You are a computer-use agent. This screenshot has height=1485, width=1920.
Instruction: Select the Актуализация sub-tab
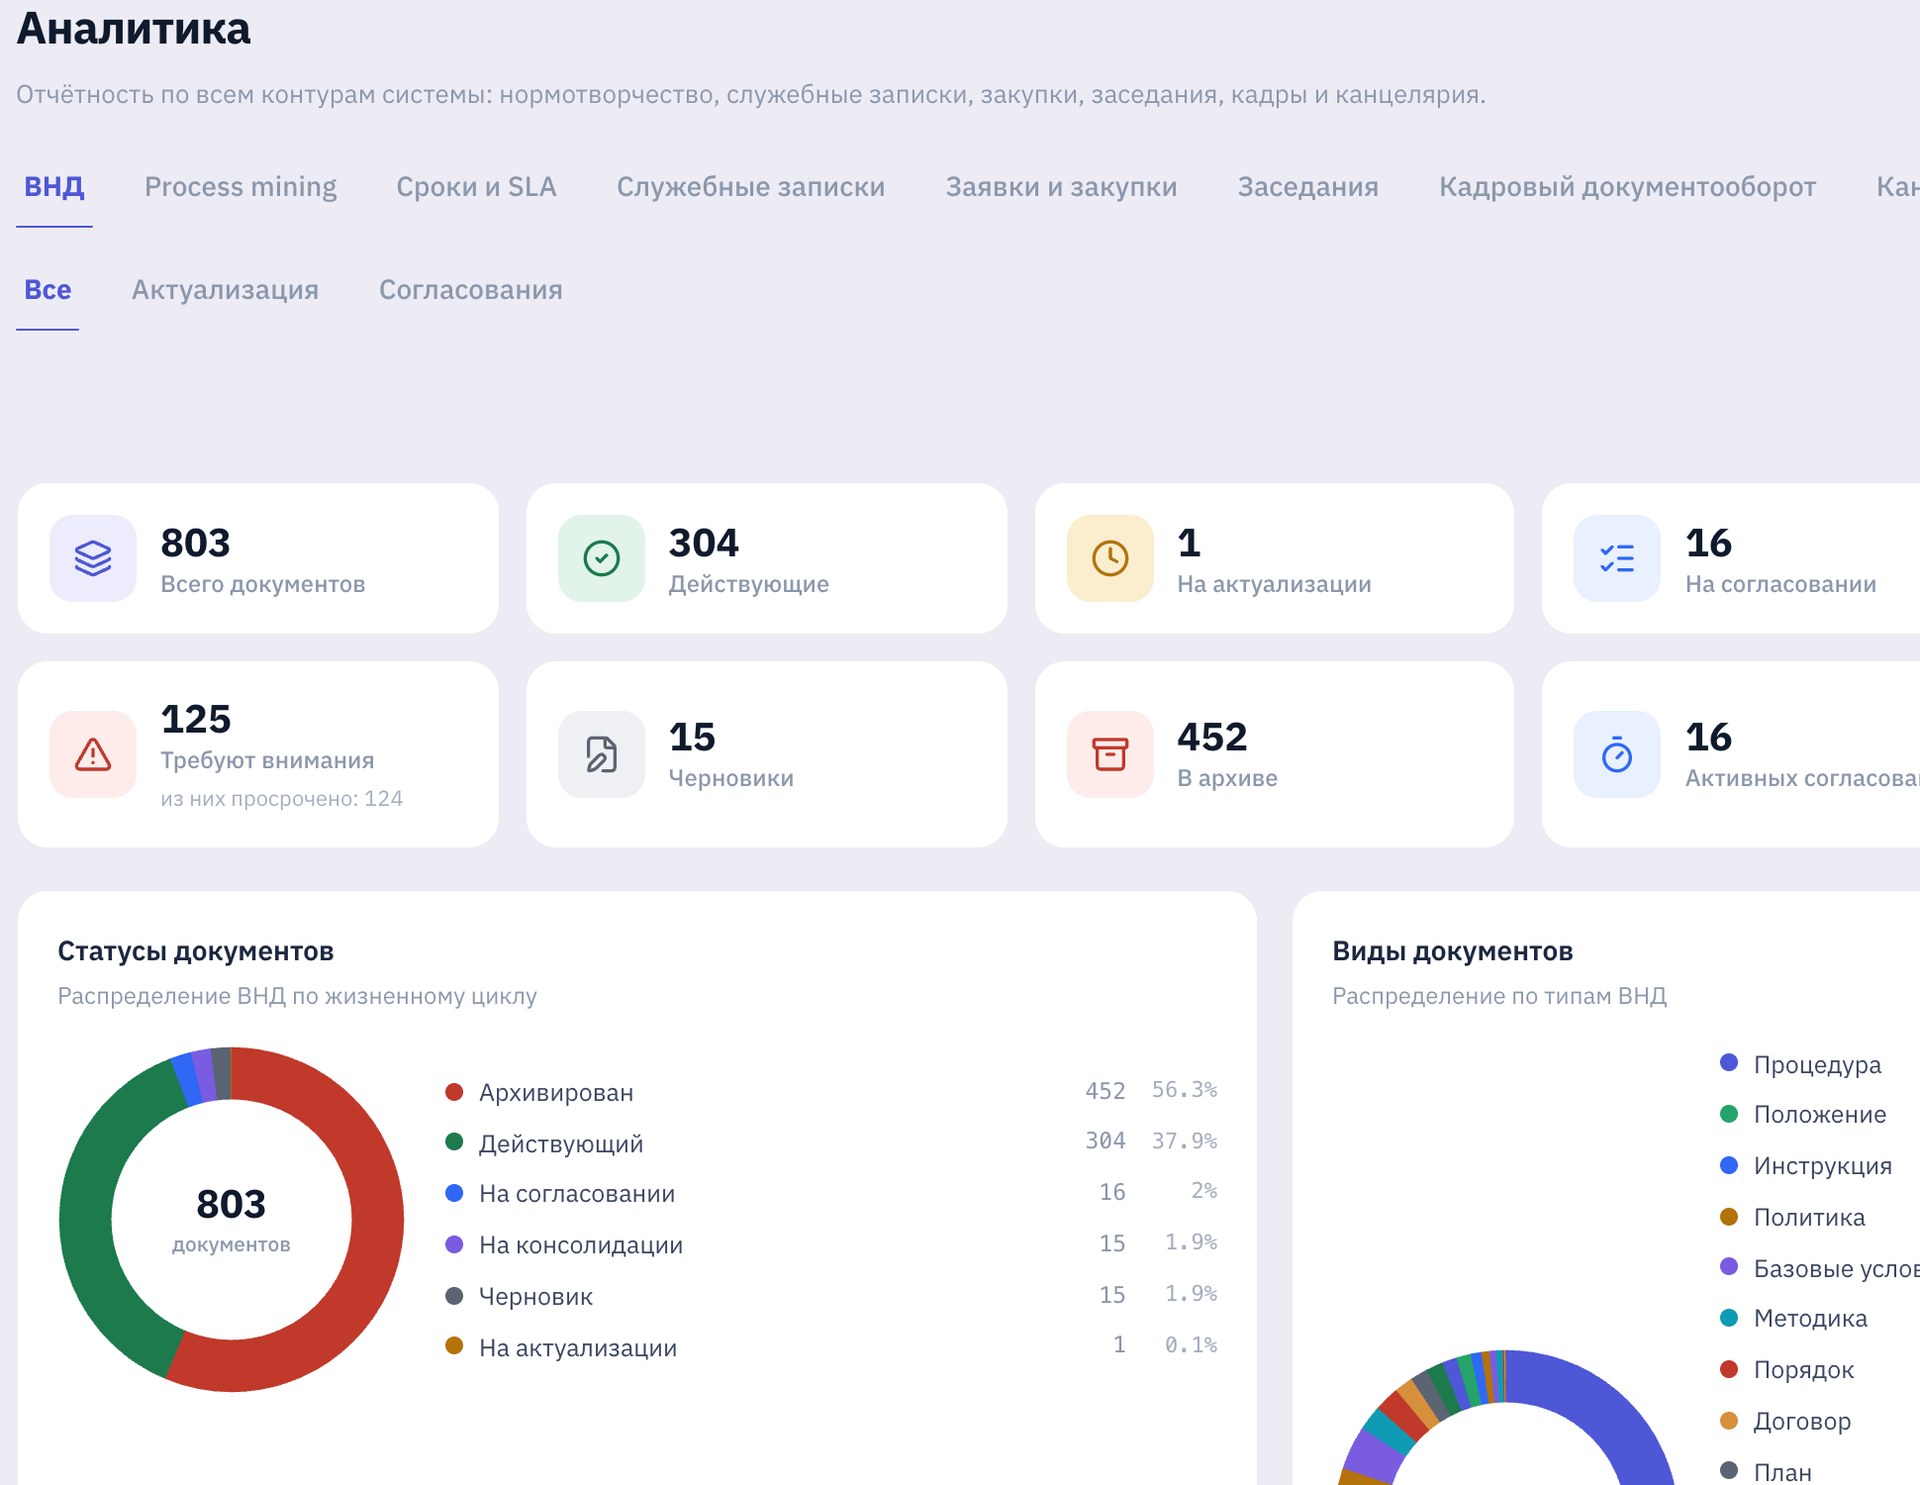(x=225, y=290)
